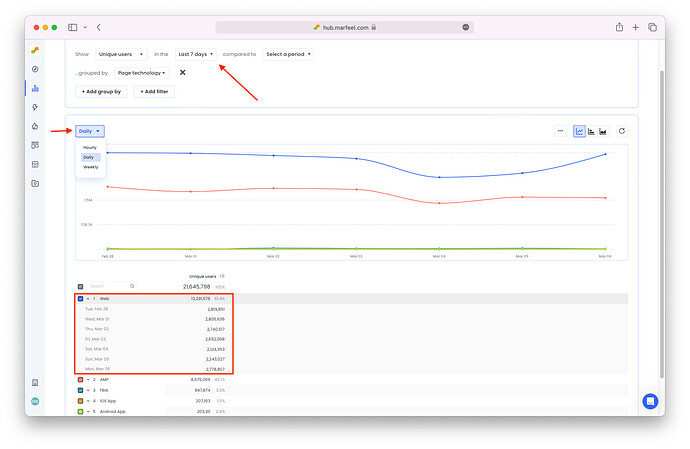Image resolution: width=690 pixels, height=449 pixels.
Task: Toggle the teal FBIA series checkbox
Action: pos(81,390)
